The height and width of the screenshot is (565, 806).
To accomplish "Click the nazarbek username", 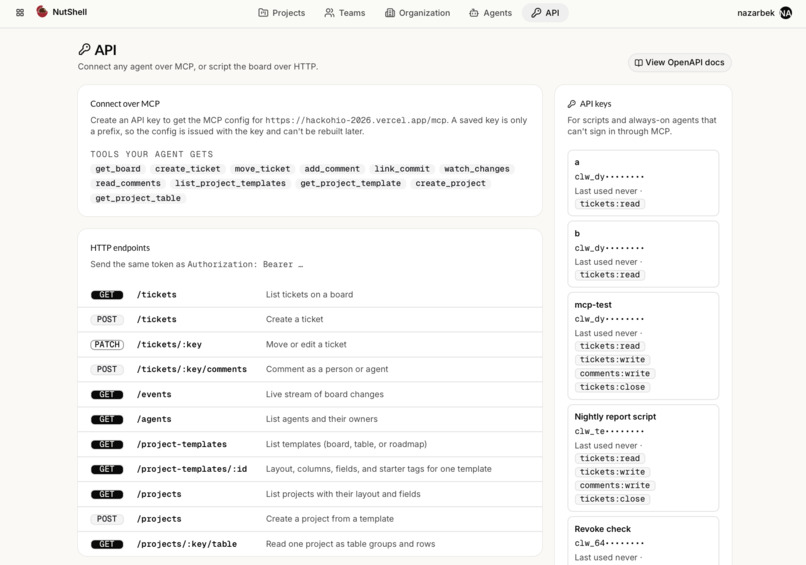I will coord(756,13).
